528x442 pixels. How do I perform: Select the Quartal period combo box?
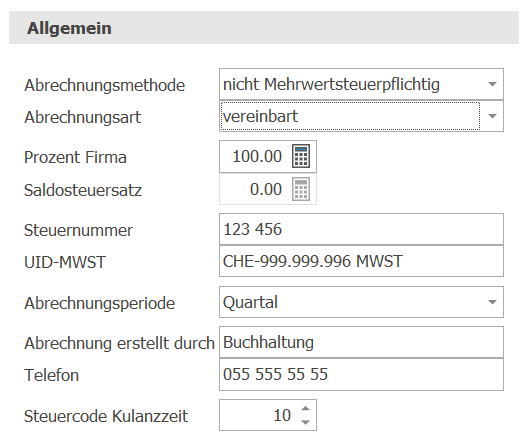click(x=361, y=302)
